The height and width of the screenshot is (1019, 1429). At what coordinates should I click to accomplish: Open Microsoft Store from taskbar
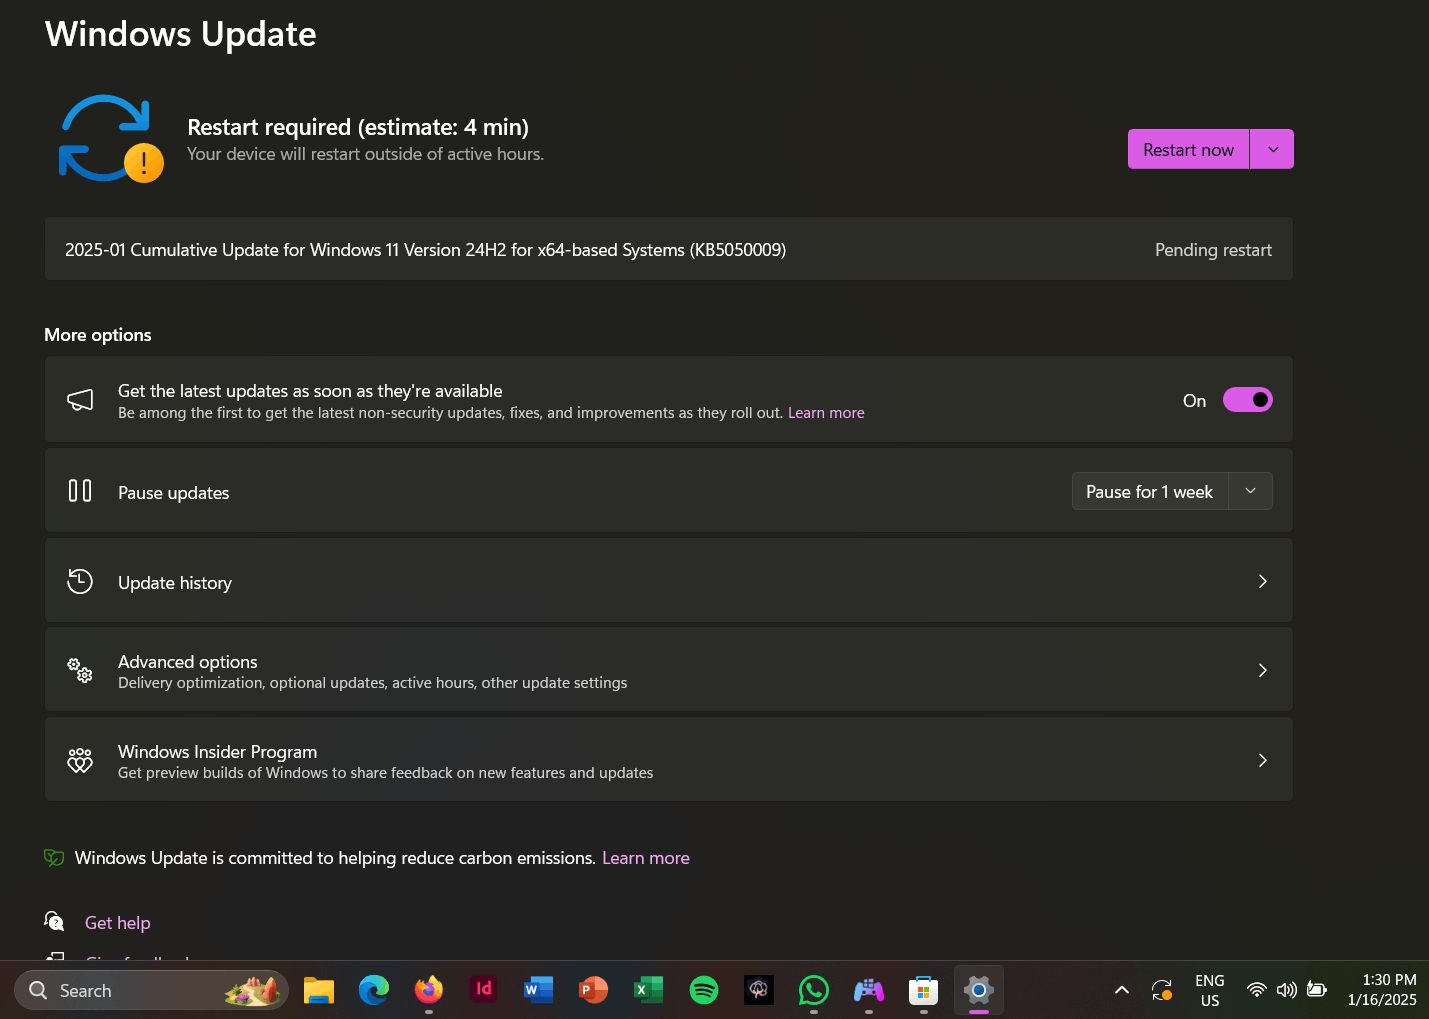[924, 990]
